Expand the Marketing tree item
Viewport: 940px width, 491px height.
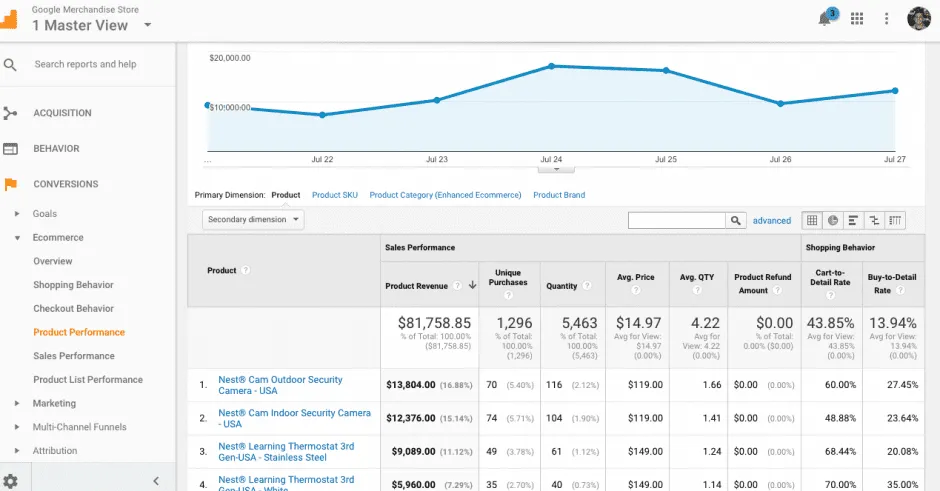[17, 403]
